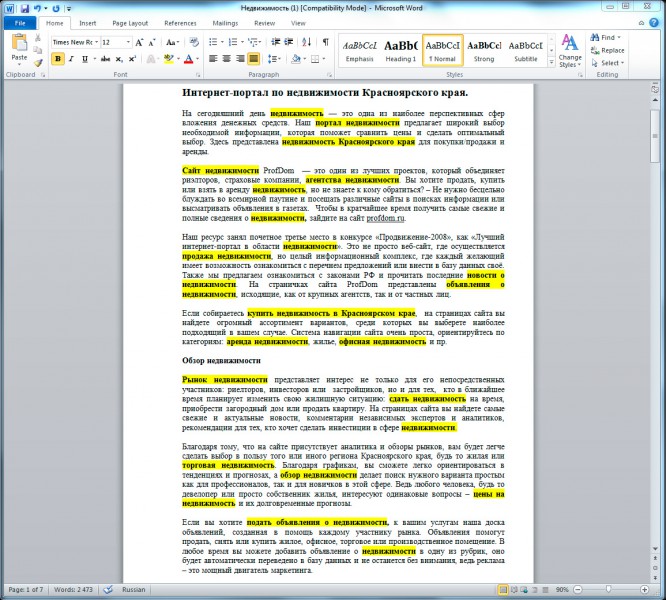Align text right
The image size is (666, 600).
pyautogui.click(x=240, y=59)
